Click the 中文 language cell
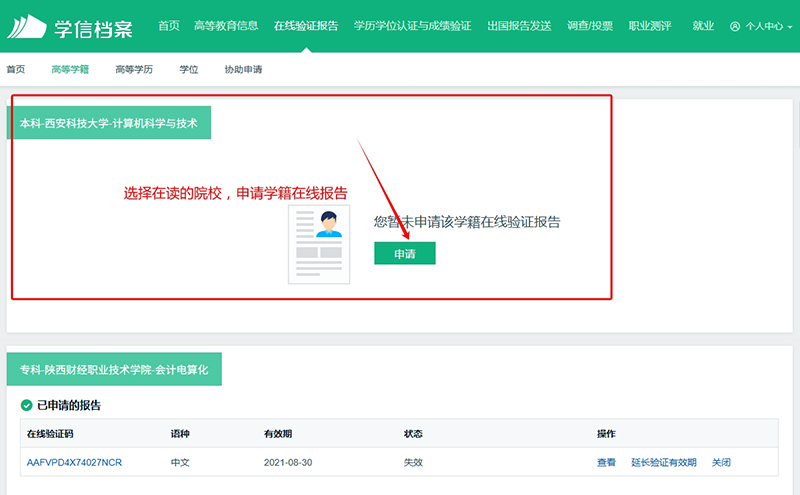 click(180, 462)
